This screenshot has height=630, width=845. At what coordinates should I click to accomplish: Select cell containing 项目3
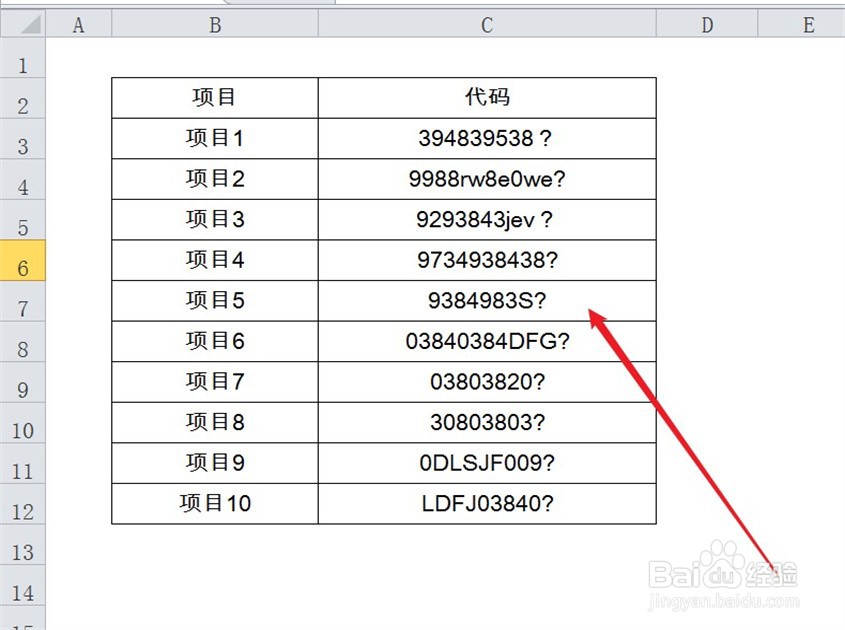(215, 220)
